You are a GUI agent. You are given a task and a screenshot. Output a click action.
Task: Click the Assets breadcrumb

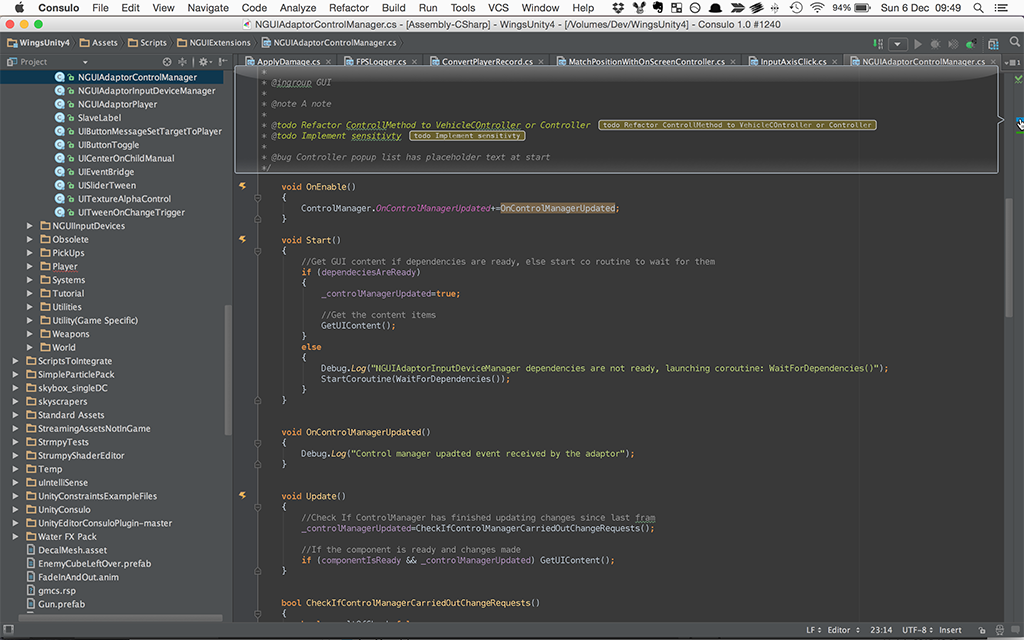pyautogui.click(x=99, y=42)
